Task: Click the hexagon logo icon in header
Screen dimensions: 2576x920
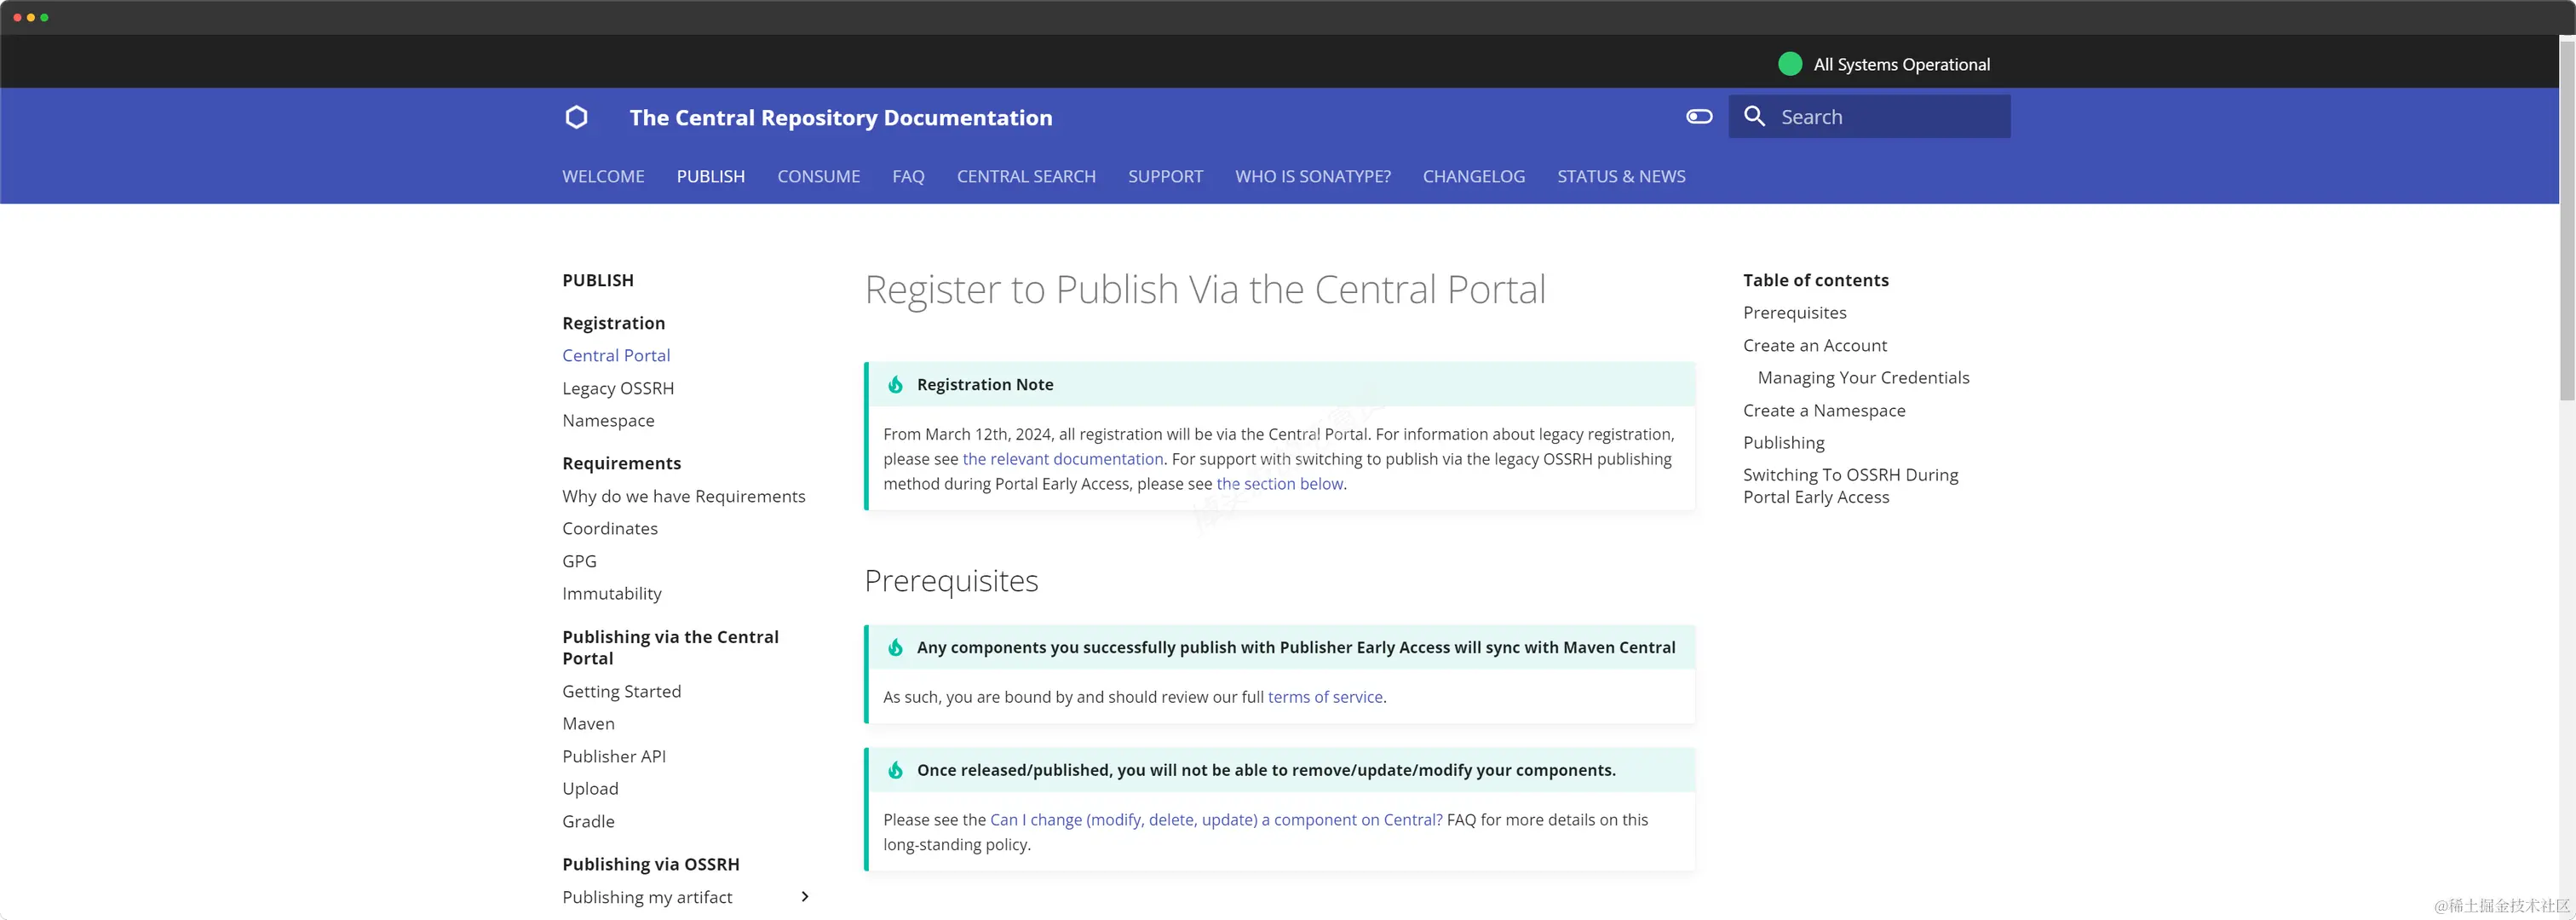Action: tap(576, 117)
